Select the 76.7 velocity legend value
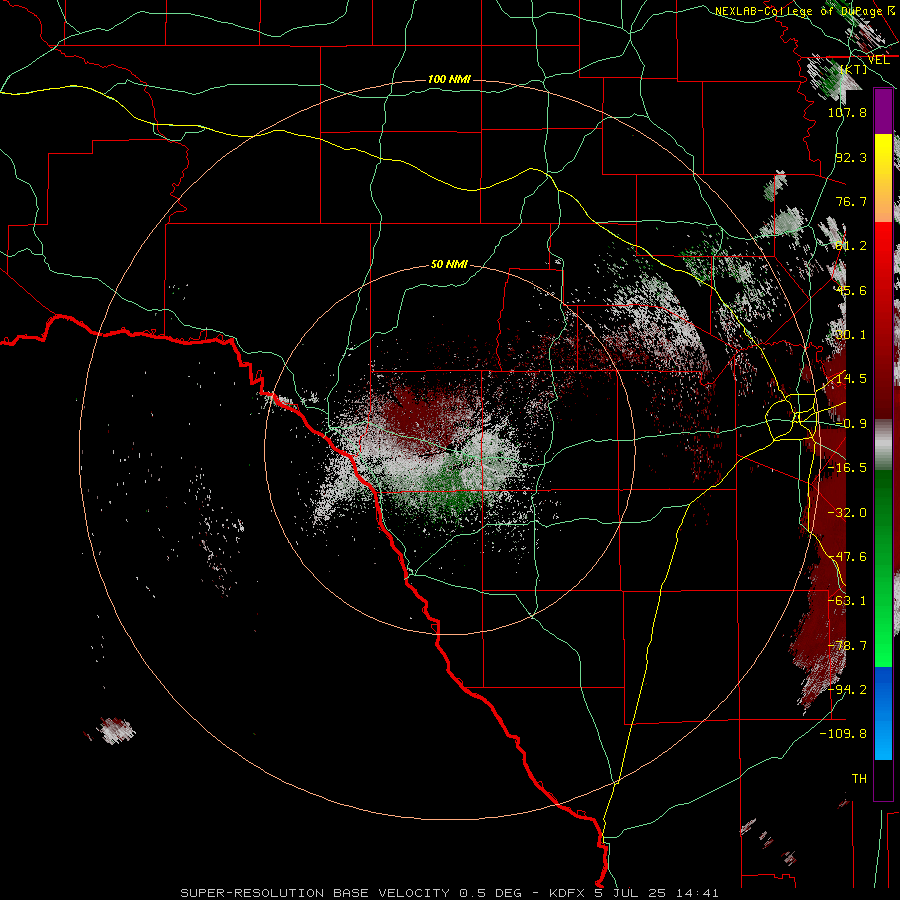 click(x=851, y=201)
